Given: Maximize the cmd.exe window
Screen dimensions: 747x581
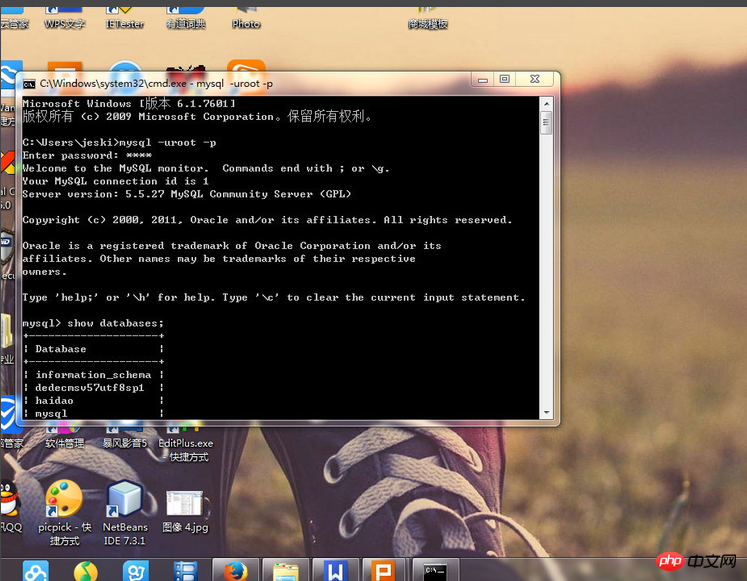Looking at the screenshot, I should [504, 79].
